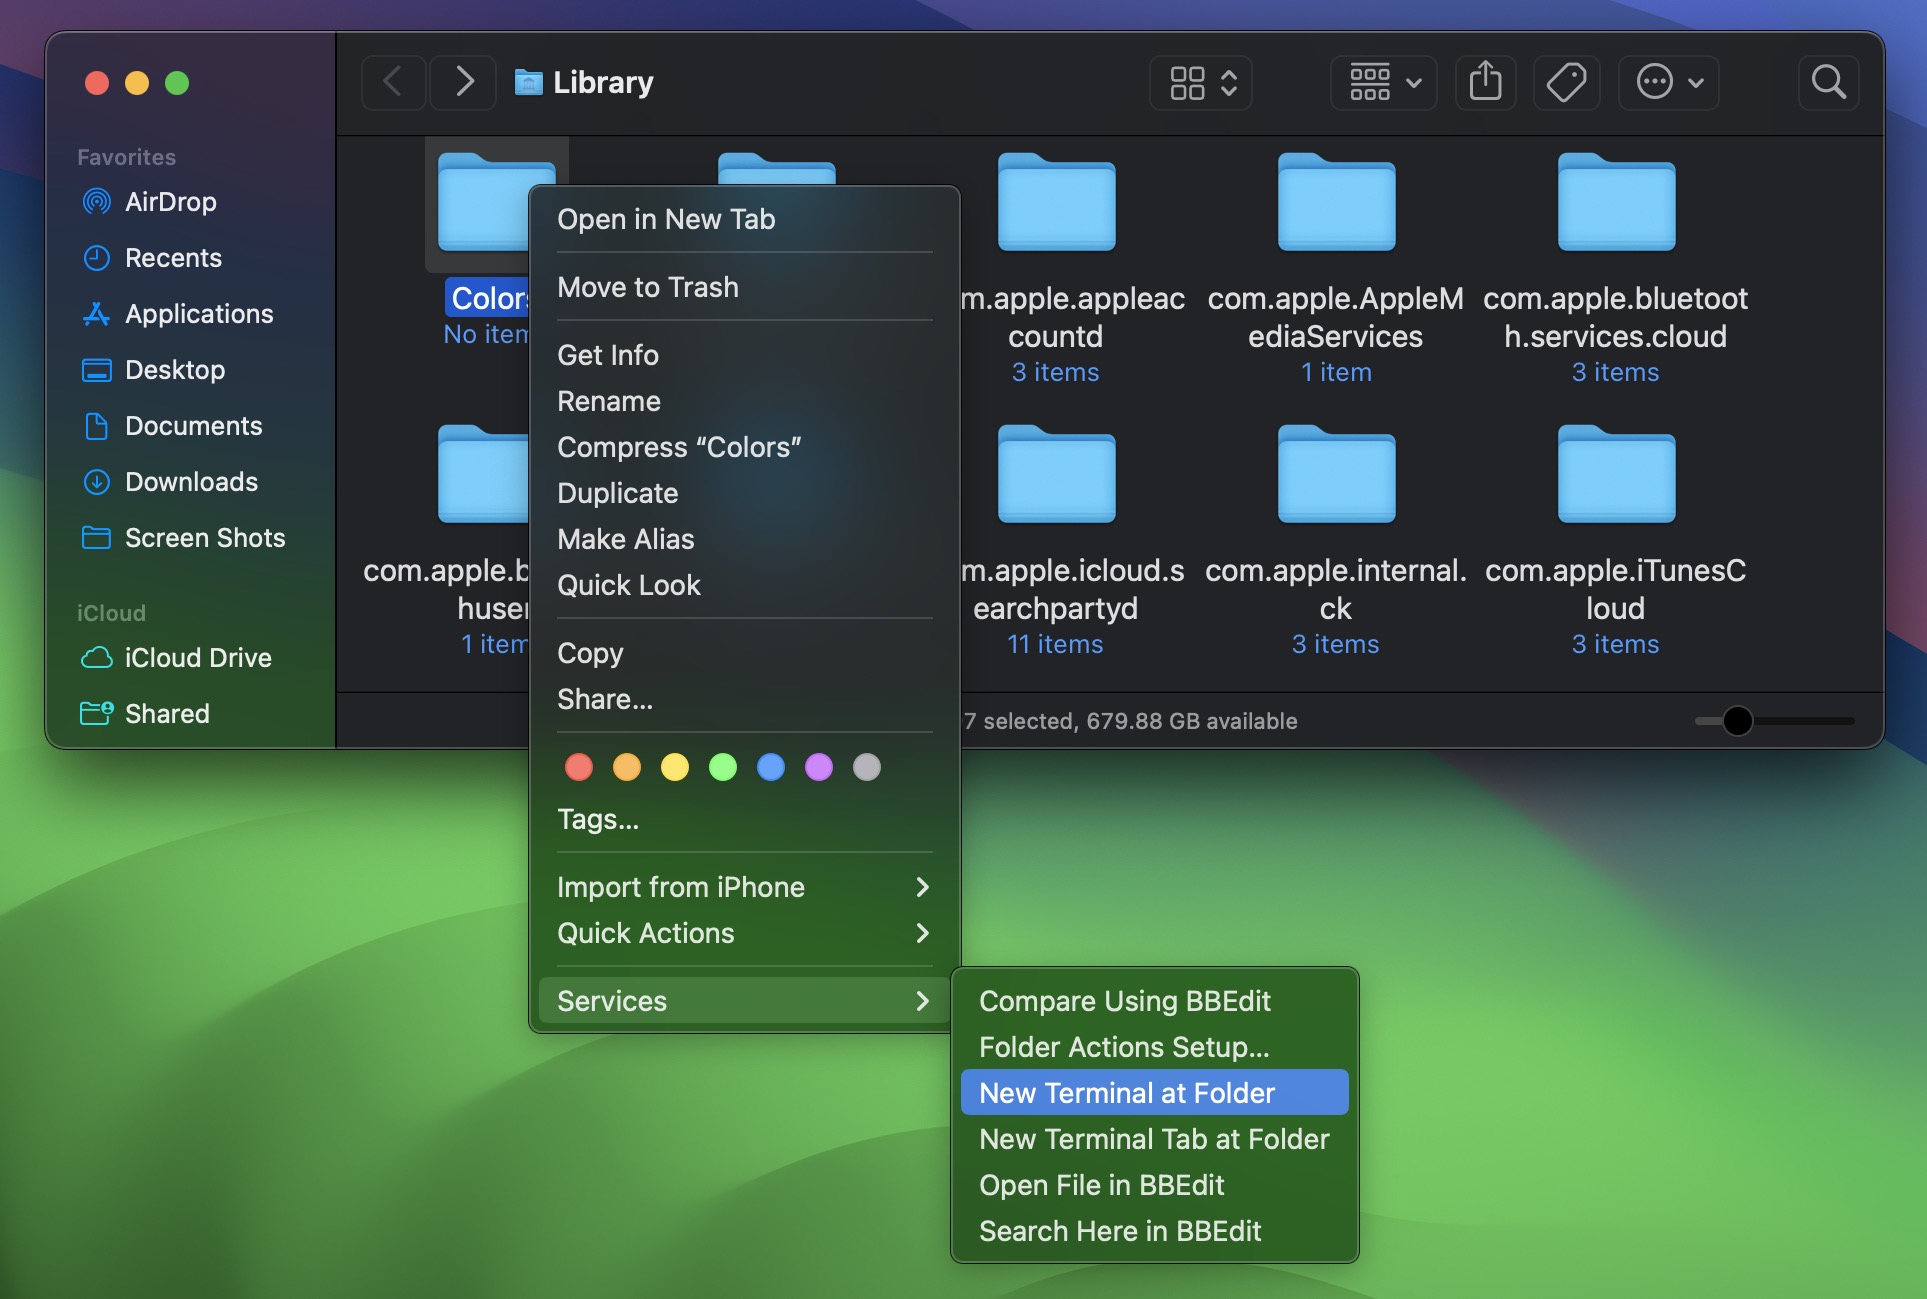Expand the Import from iPhone submenu
1927x1299 pixels.
point(680,886)
